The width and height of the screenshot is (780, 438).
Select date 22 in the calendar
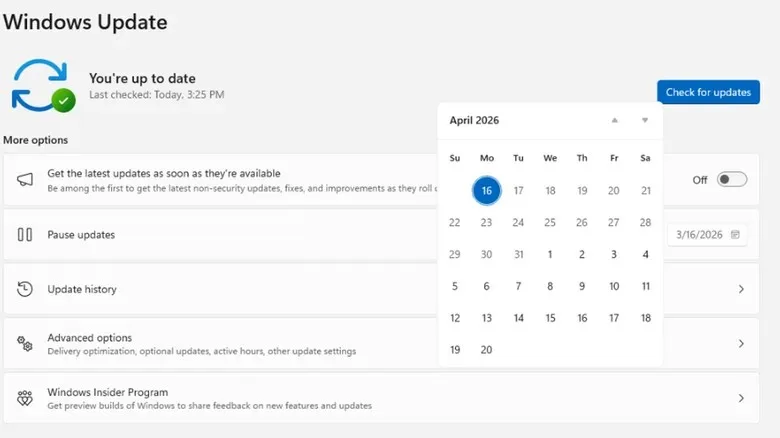tap(455, 222)
